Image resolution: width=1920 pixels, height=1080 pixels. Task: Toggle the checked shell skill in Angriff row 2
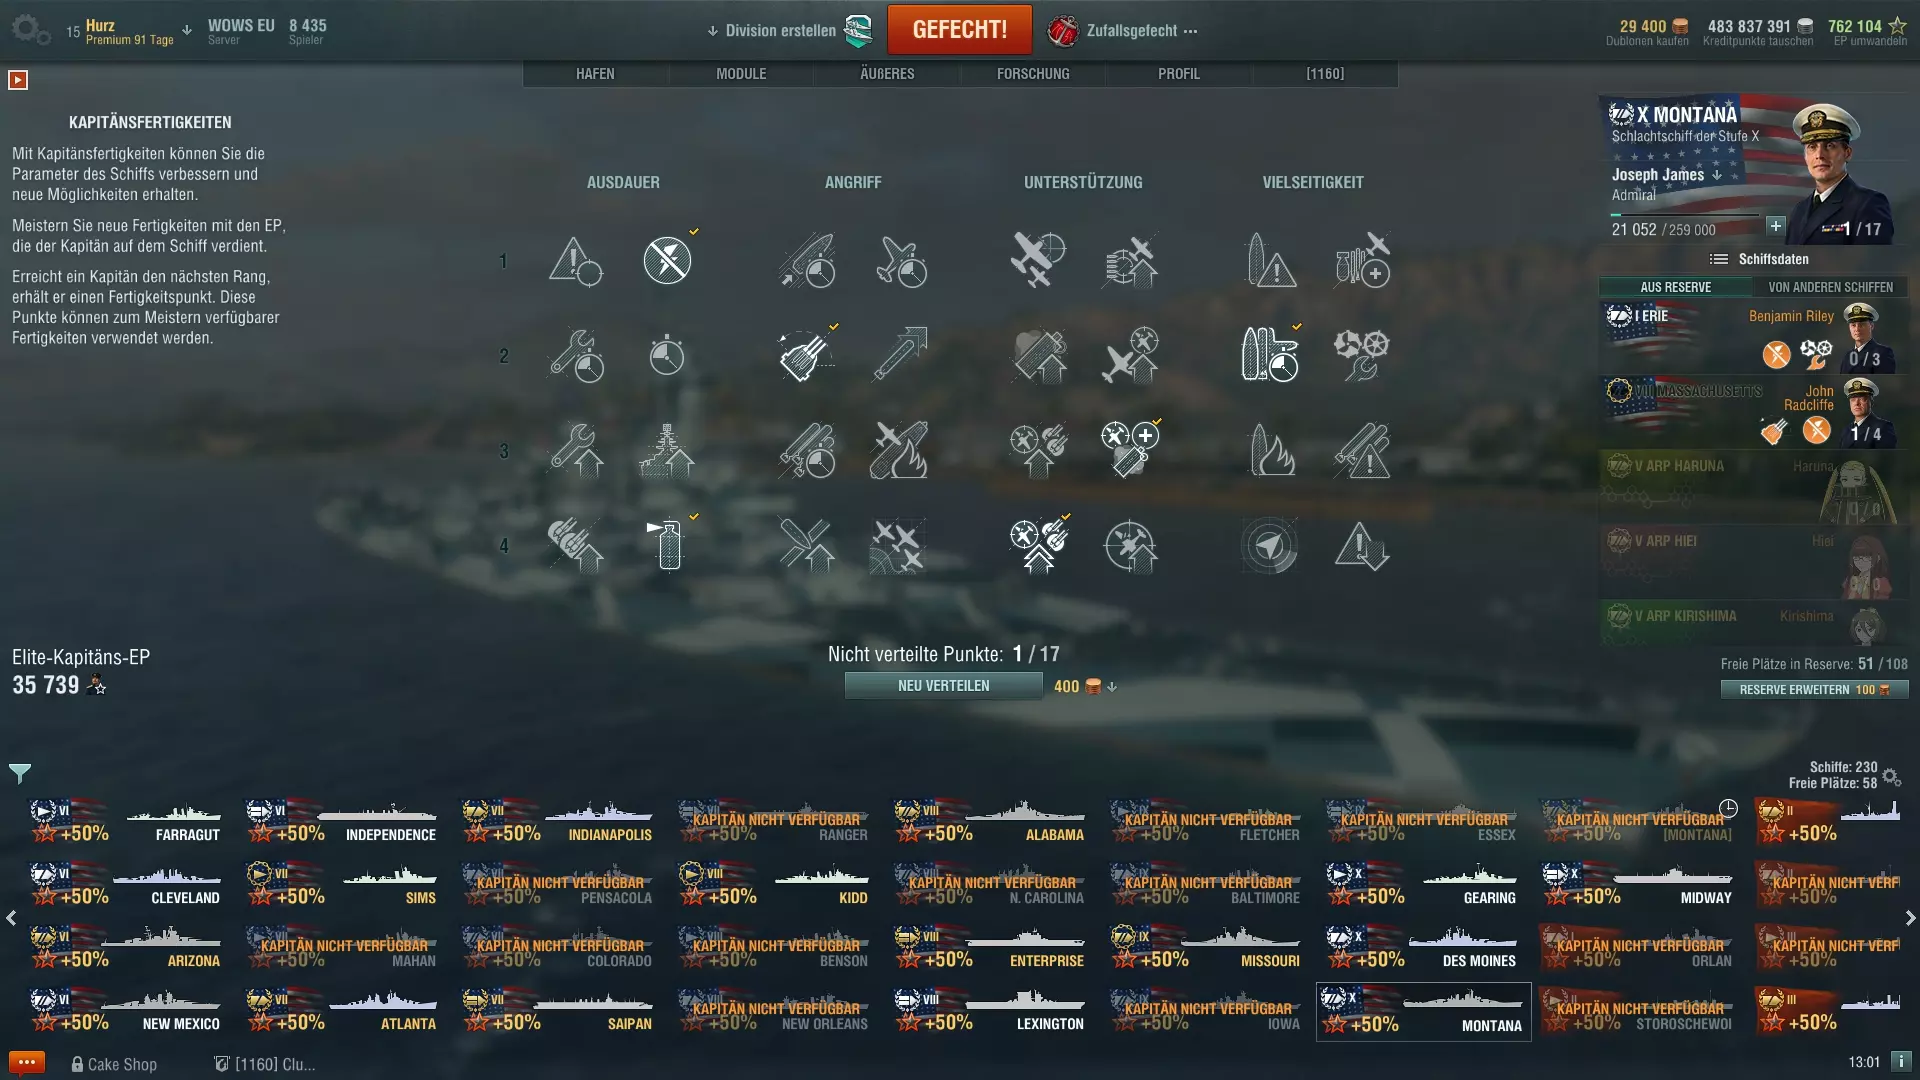tap(806, 354)
